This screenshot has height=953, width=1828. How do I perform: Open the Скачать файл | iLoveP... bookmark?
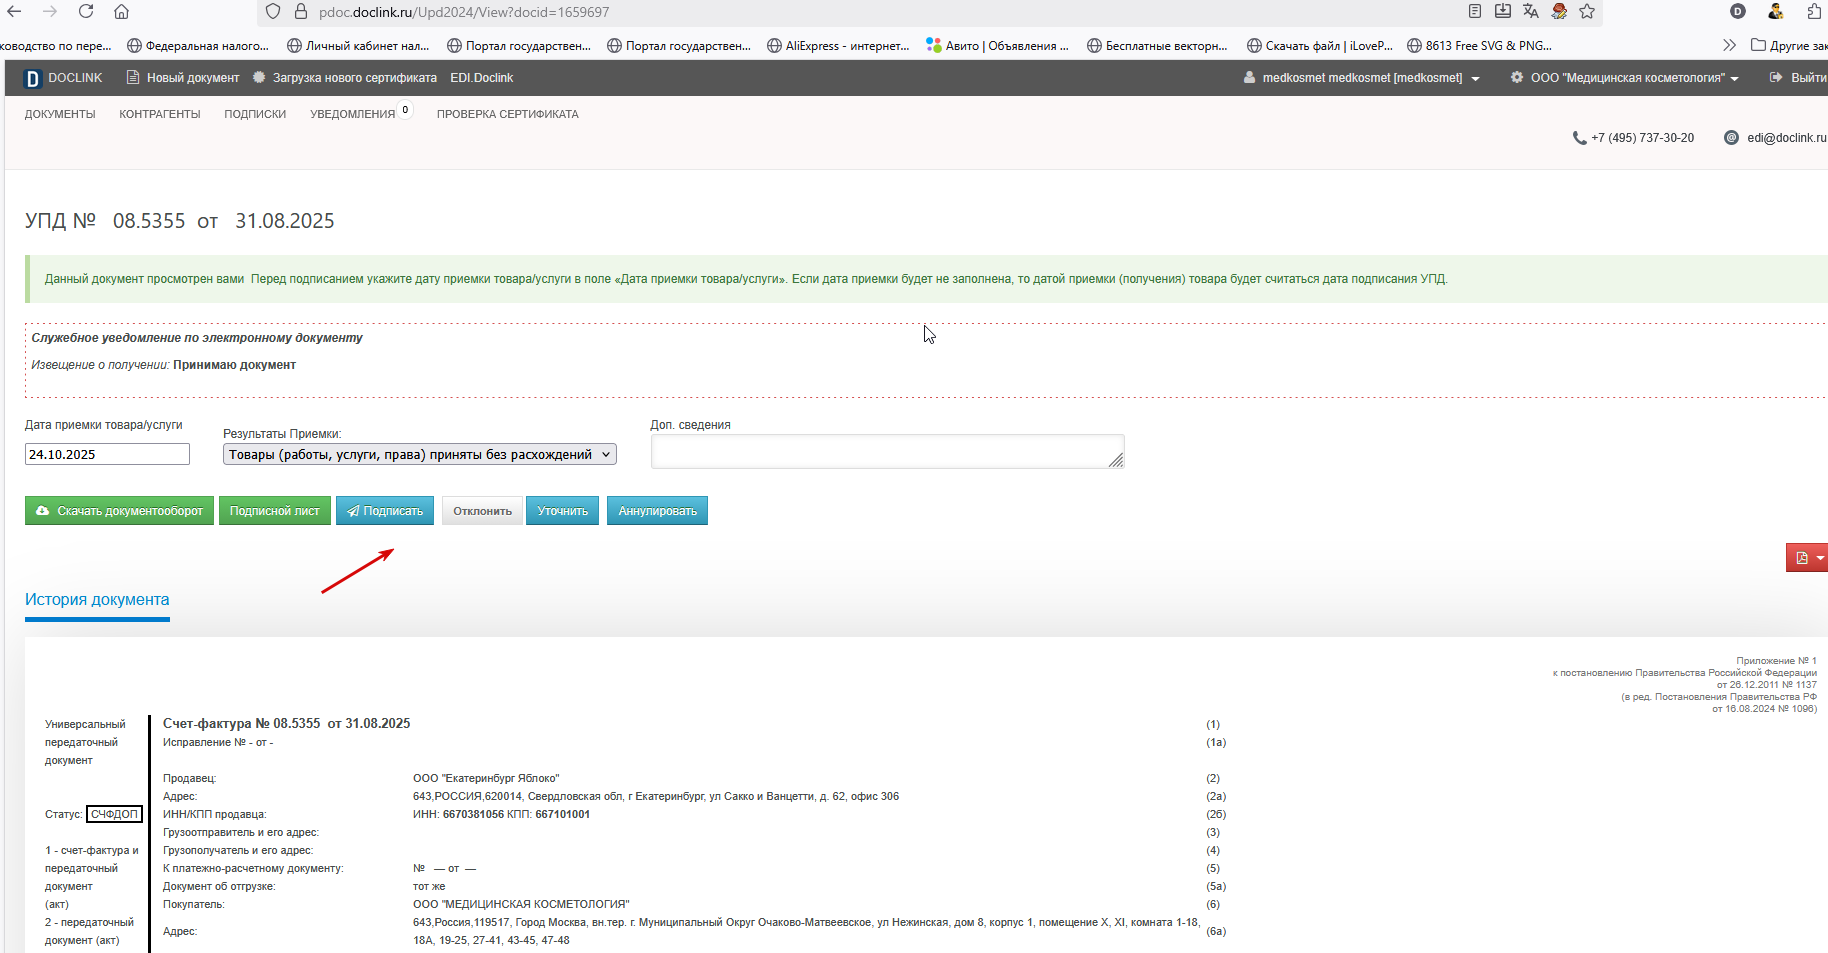[x=1320, y=45]
